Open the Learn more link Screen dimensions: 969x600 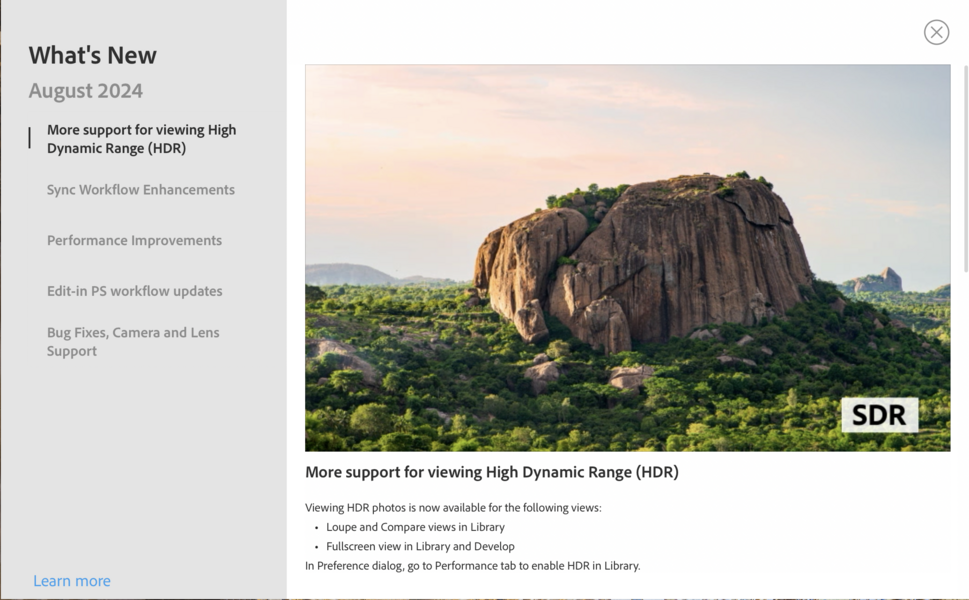[72, 581]
